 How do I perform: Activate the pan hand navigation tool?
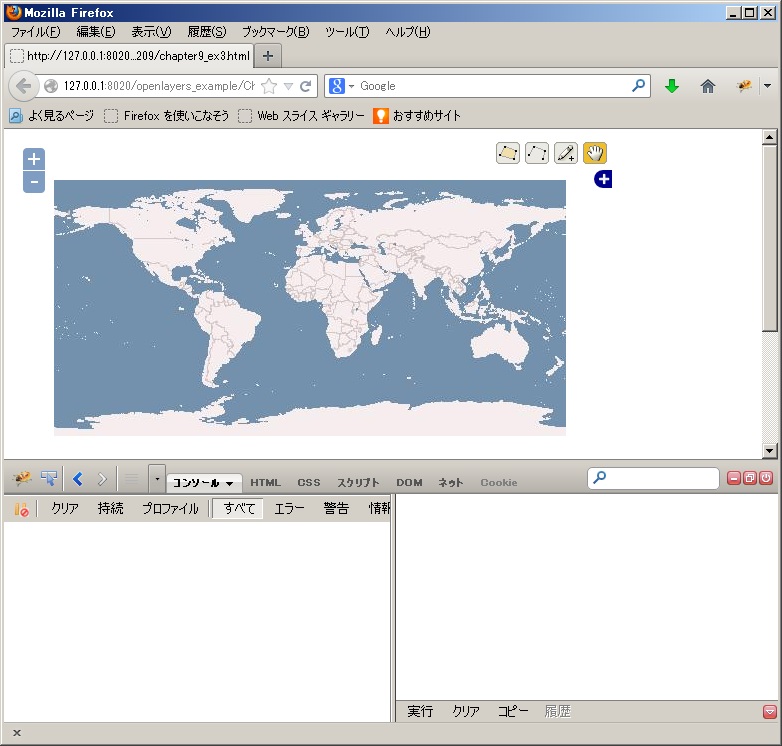point(595,153)
